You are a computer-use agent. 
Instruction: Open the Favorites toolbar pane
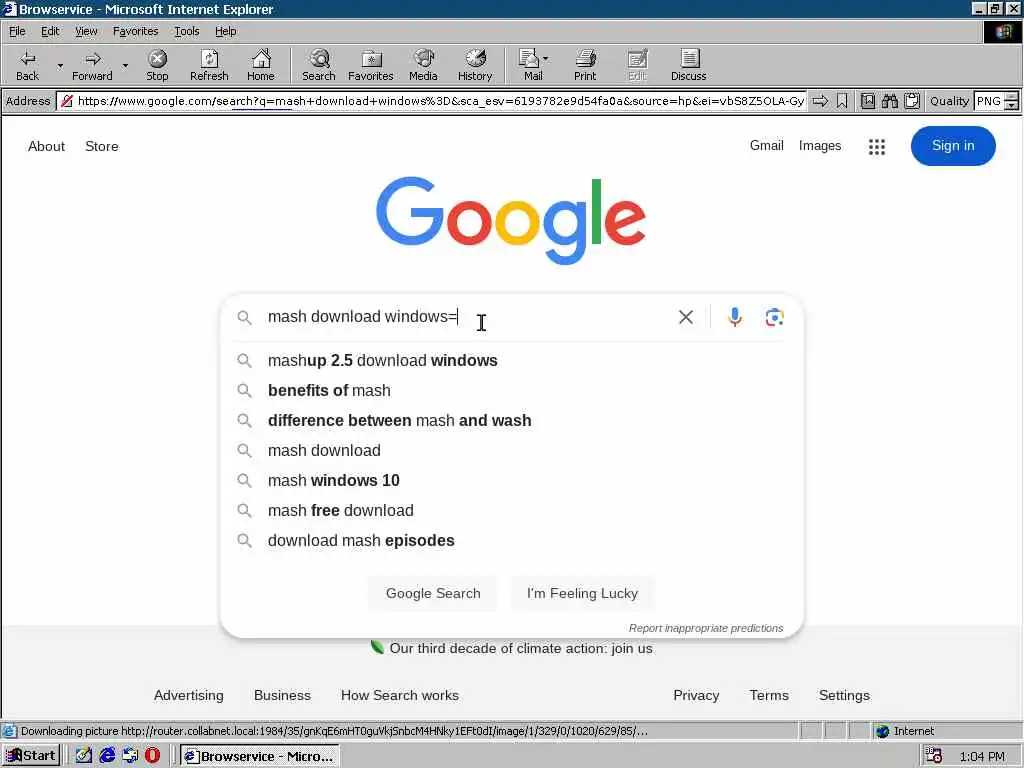pyautogui.click(x=371, y=65)
